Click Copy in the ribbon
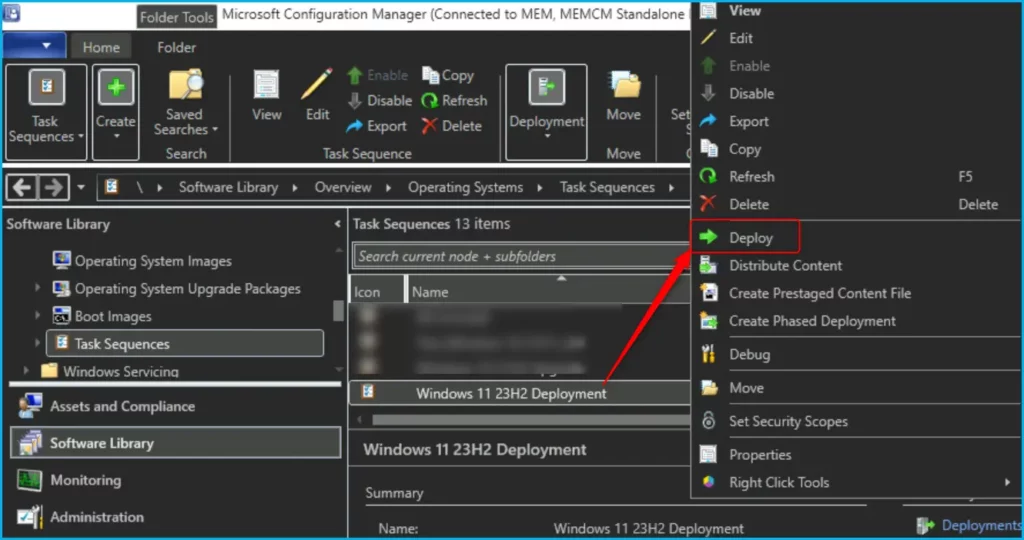1024x540 pixels. click(x=448, y=76)
